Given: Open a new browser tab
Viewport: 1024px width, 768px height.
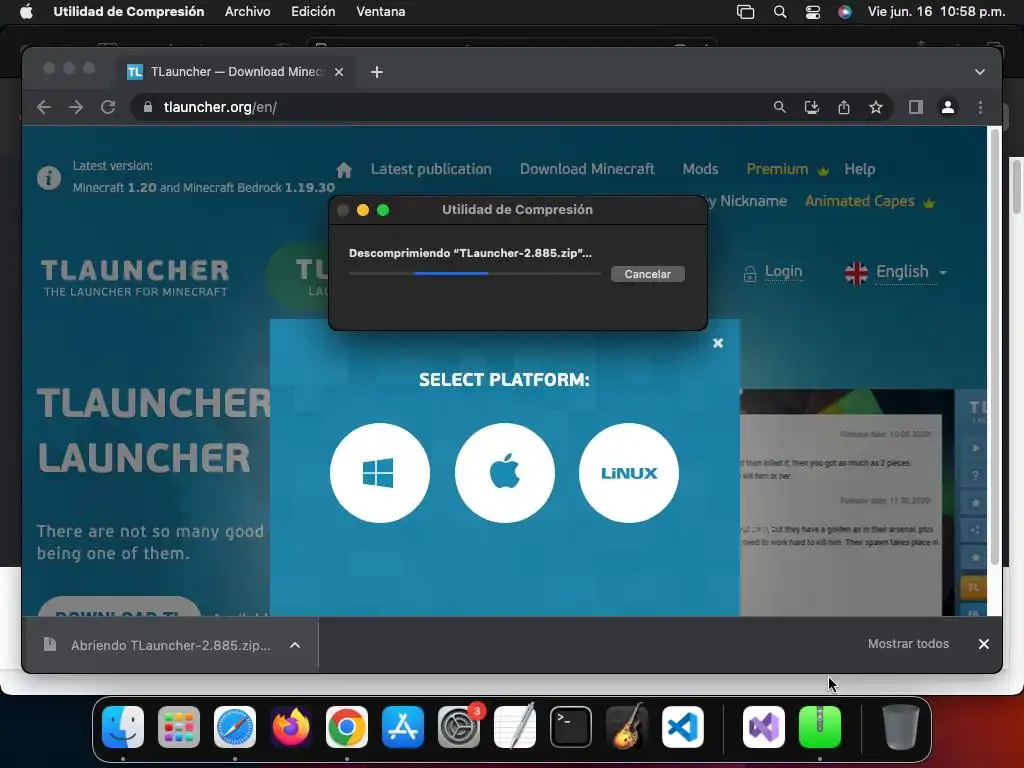Looking at the screenshot, I should (377, 72).
